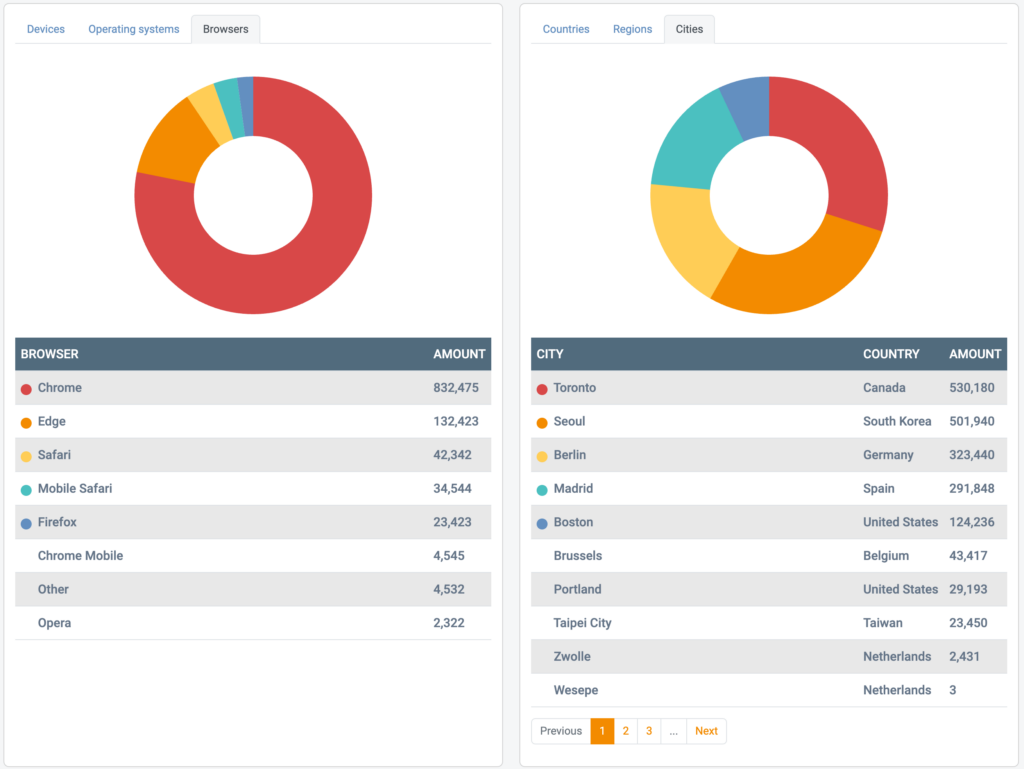Select the Seoul row in the cities table
The image size is (1024, 769).
point(700,421)
